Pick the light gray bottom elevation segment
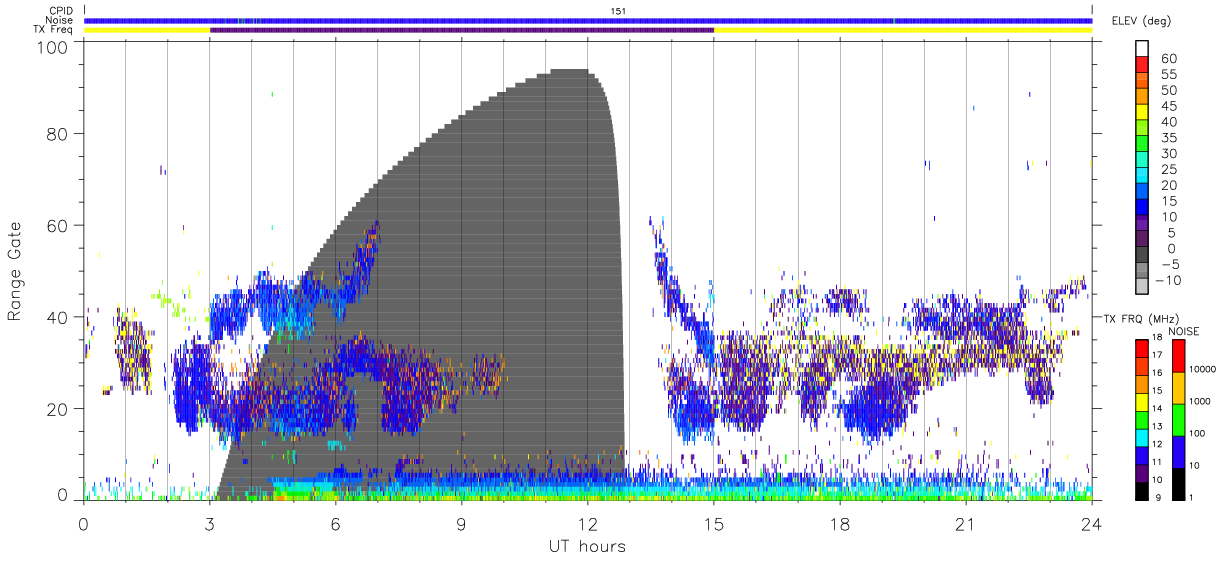 pos(1142,287)
